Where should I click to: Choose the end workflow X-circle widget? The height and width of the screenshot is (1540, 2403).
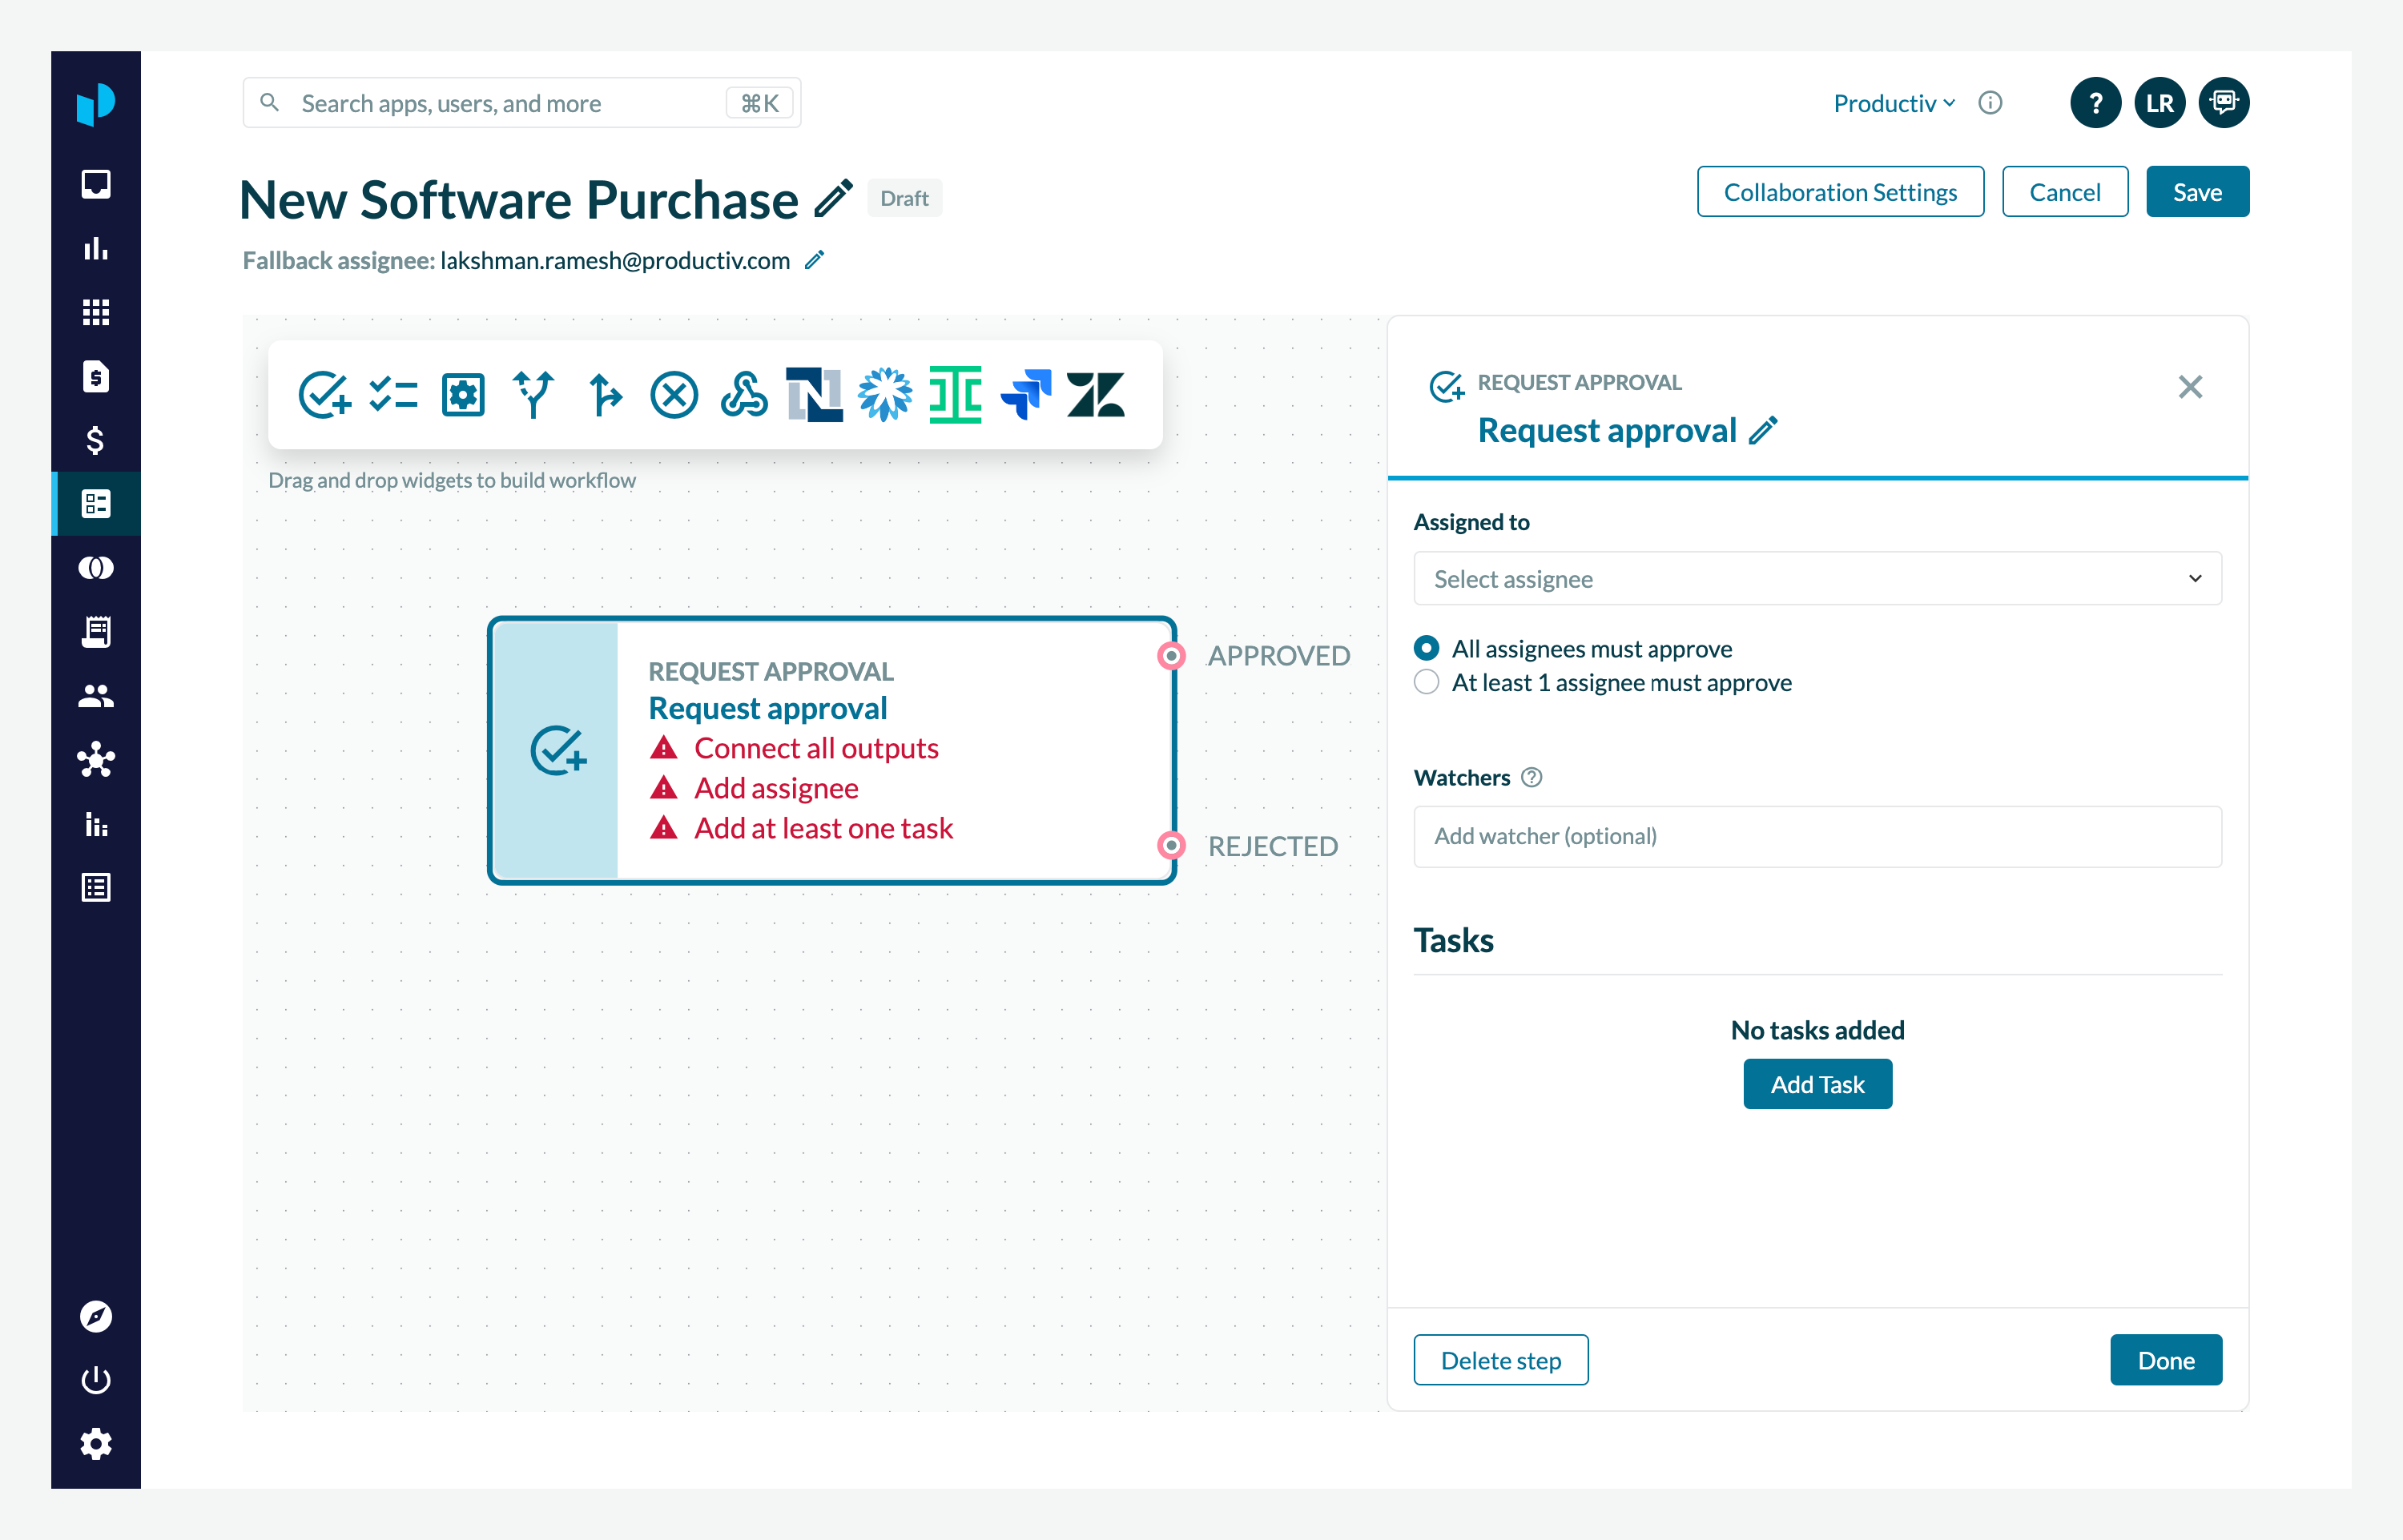tap(674, 394)
